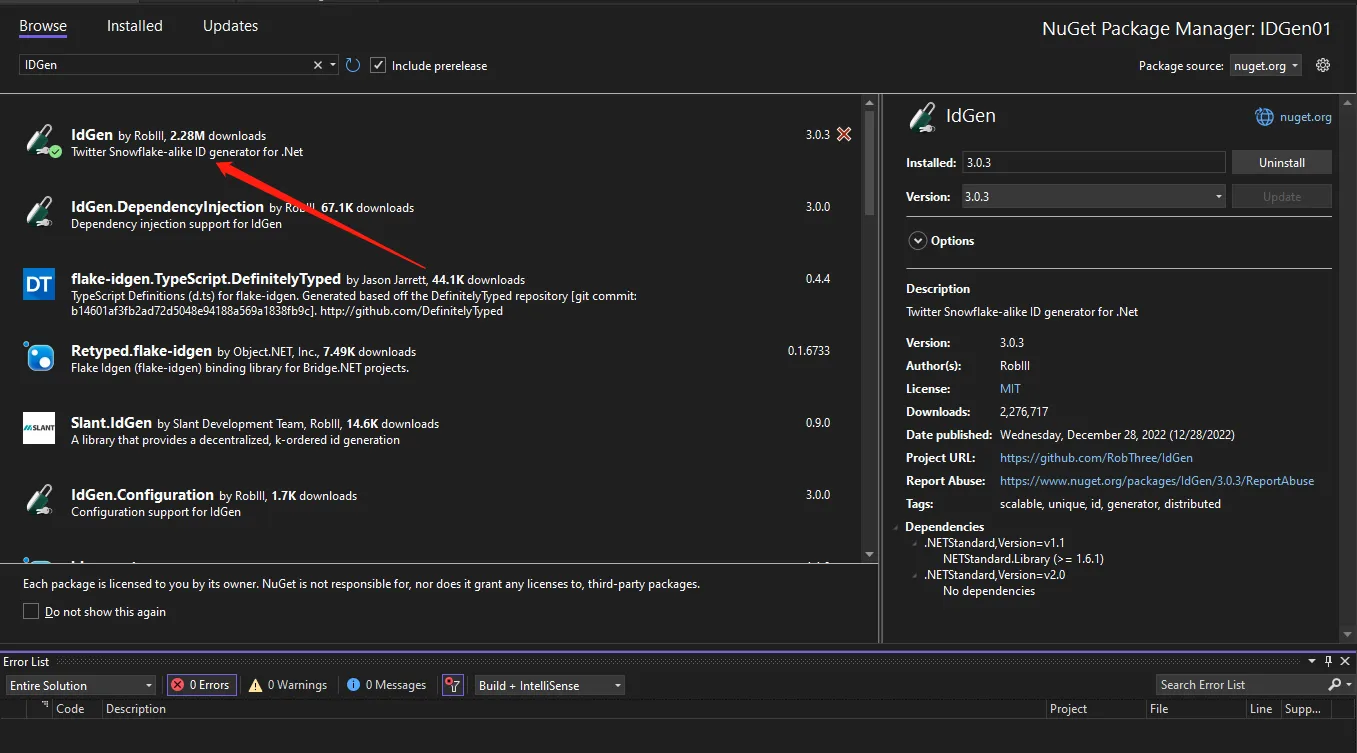Select the IdGen.DependencyInjection package title
Image resolution: width=1357 pixels, height=753 pixels.
pos(167,206)
